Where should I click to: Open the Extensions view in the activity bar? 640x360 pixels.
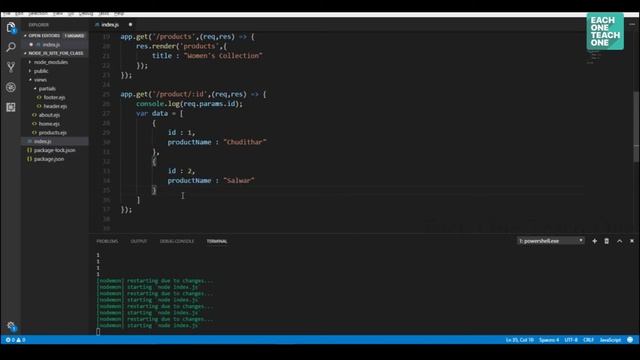pyautogui.click(x=11, y=107)
